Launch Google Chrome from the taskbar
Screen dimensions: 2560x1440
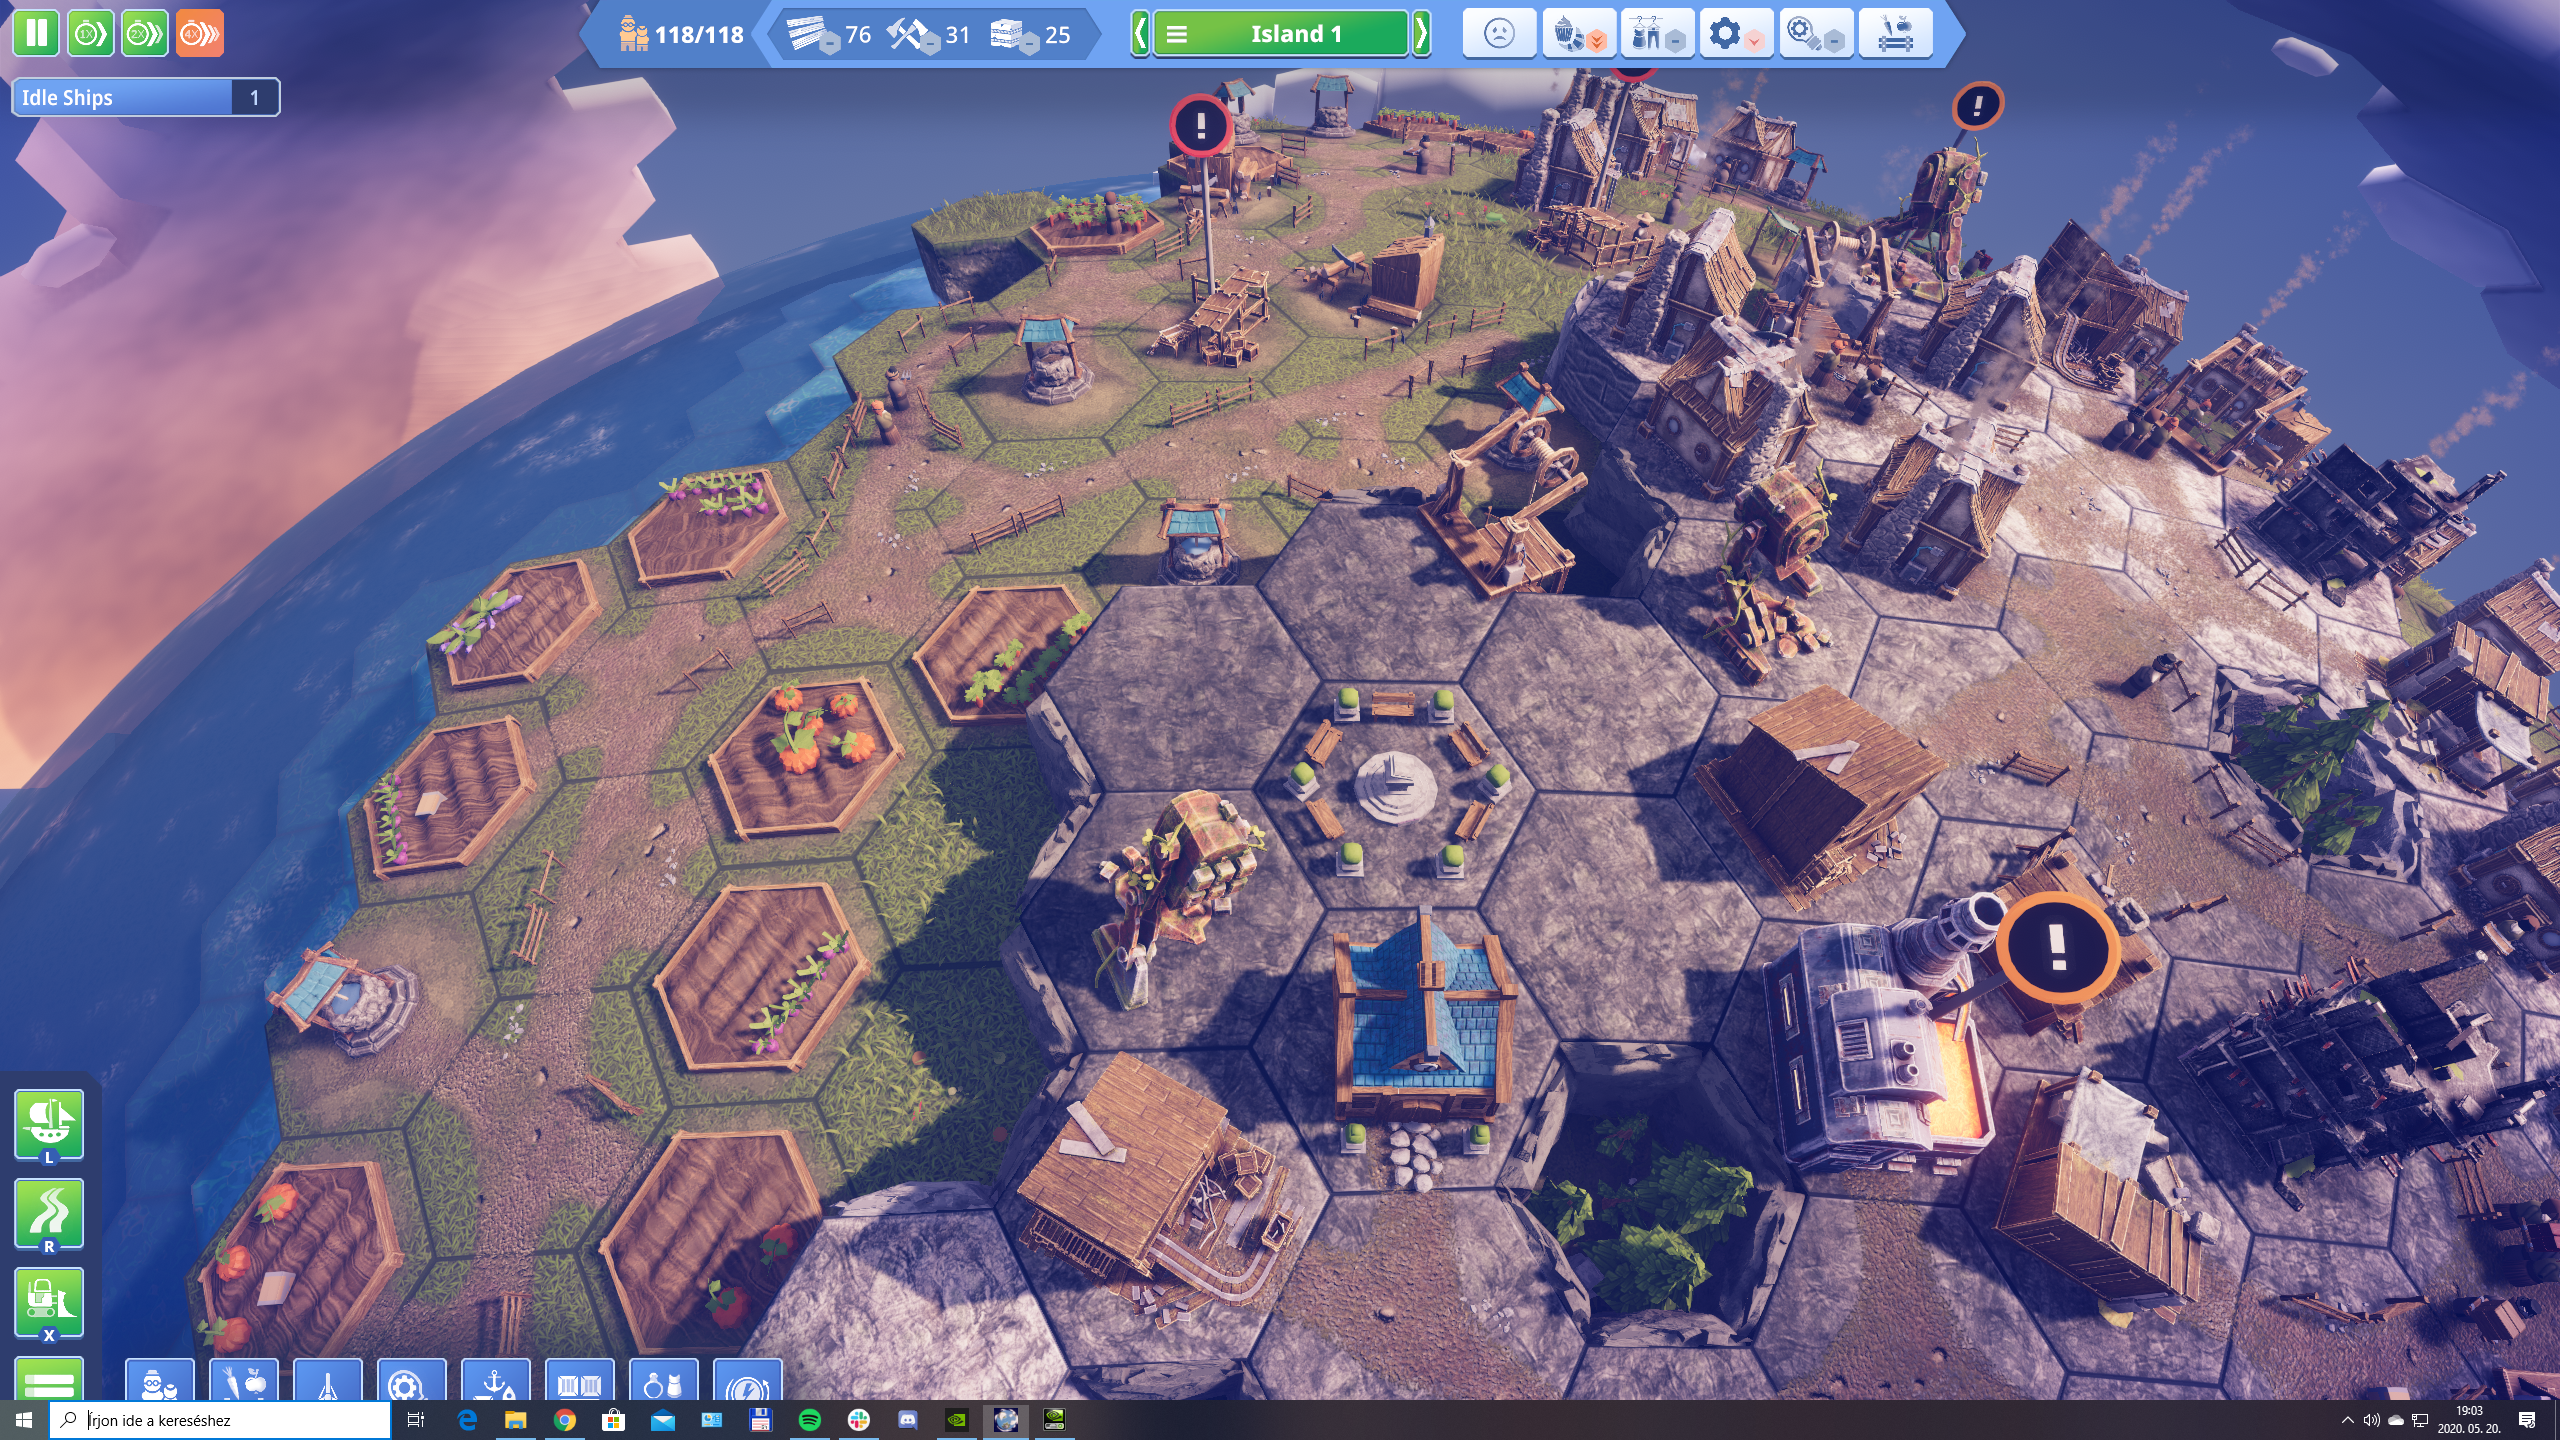pyautogui.click(x=565, y=1420)
